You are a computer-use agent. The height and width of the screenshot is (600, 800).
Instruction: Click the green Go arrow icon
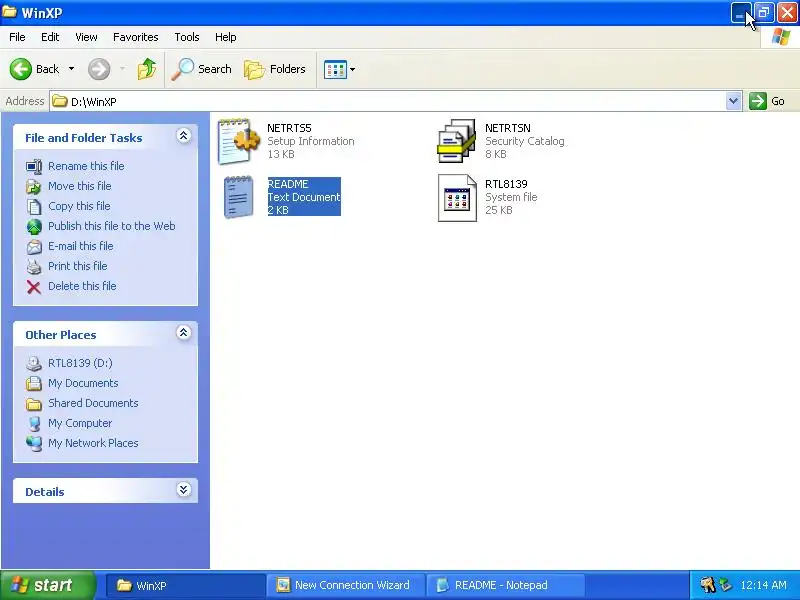[758, 101]
